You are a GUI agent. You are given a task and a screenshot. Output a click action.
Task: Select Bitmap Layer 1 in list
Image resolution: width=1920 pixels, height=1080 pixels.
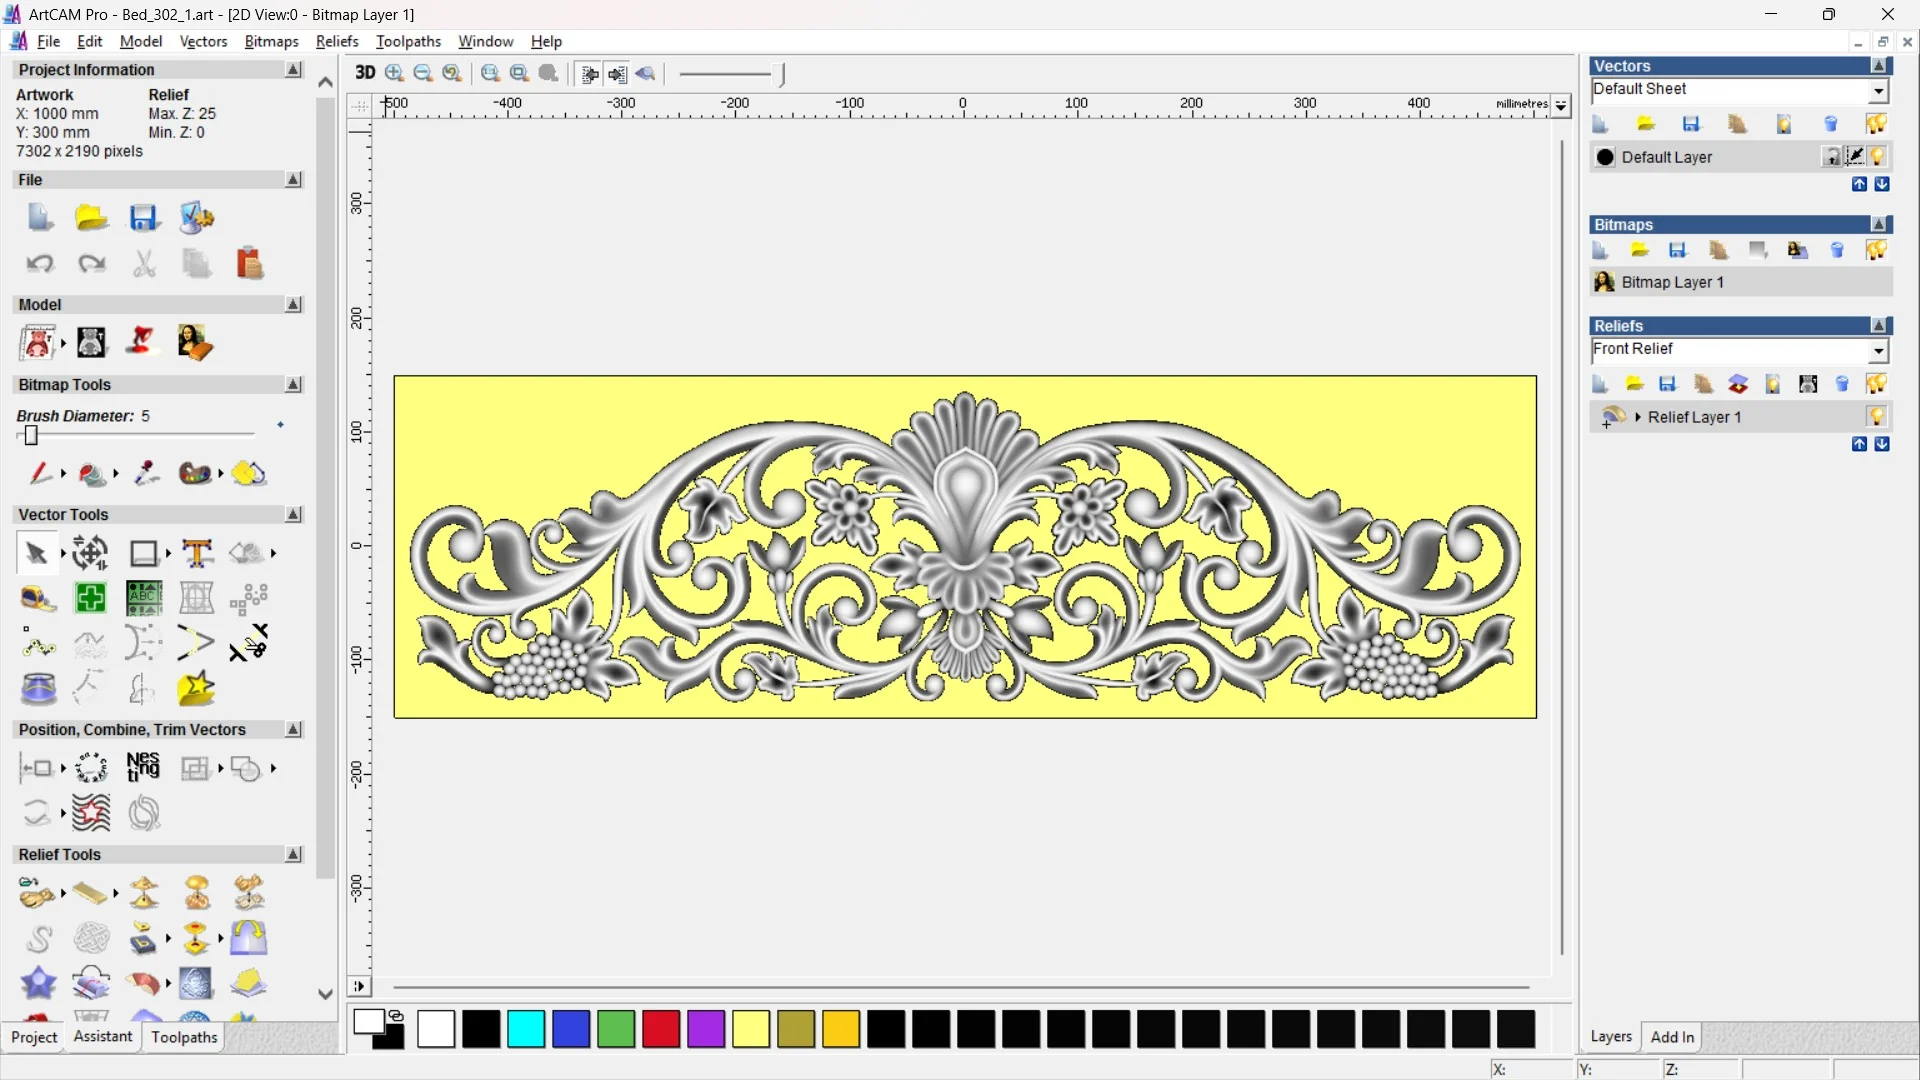1672,282
